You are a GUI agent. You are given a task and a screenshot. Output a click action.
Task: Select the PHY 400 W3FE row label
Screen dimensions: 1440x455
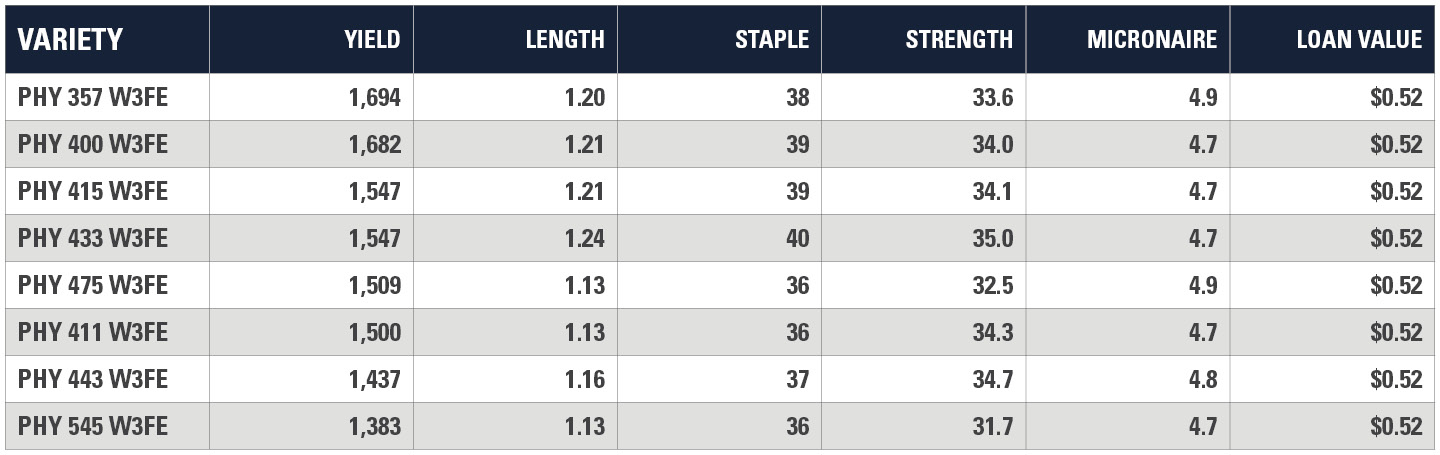pyautogui.click(x=92, y=144)
